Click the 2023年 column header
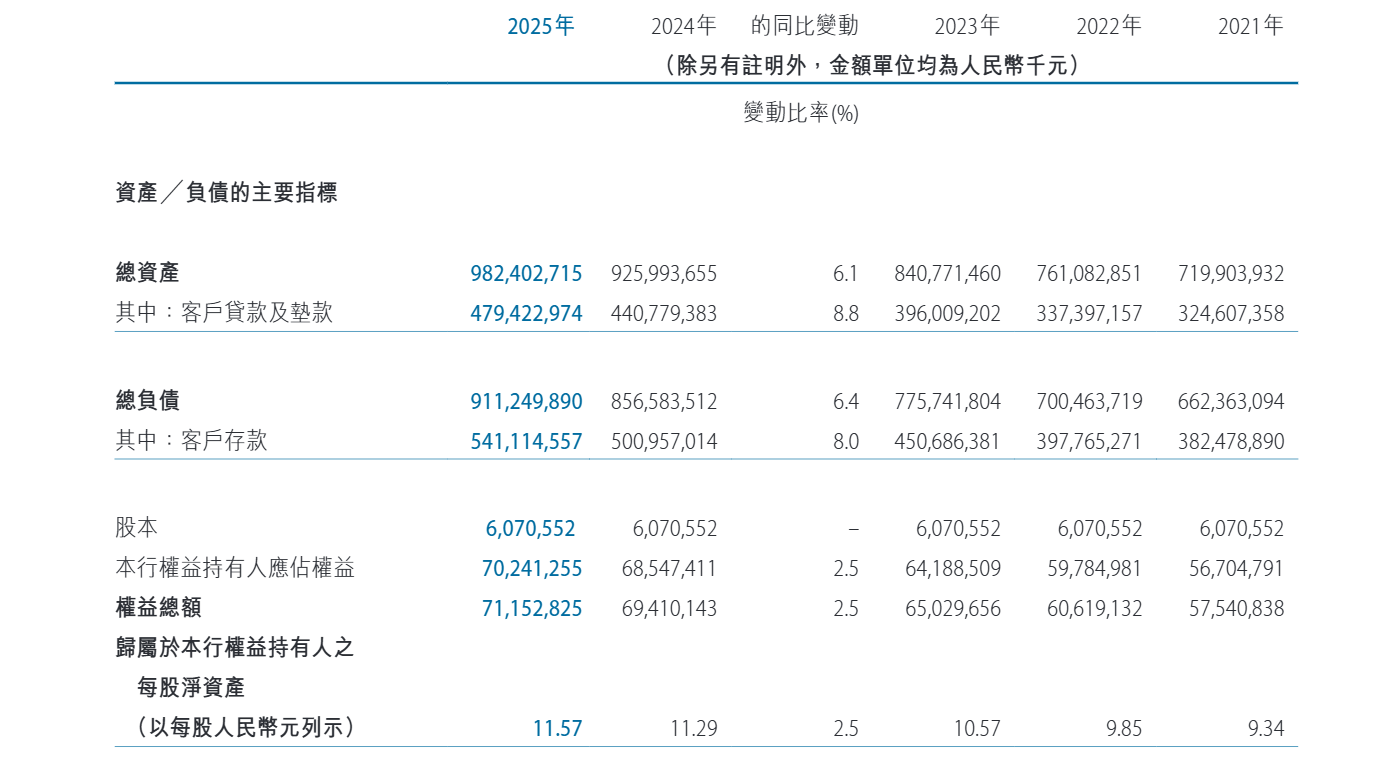The image size is (1394, 768). click(967, 26)
